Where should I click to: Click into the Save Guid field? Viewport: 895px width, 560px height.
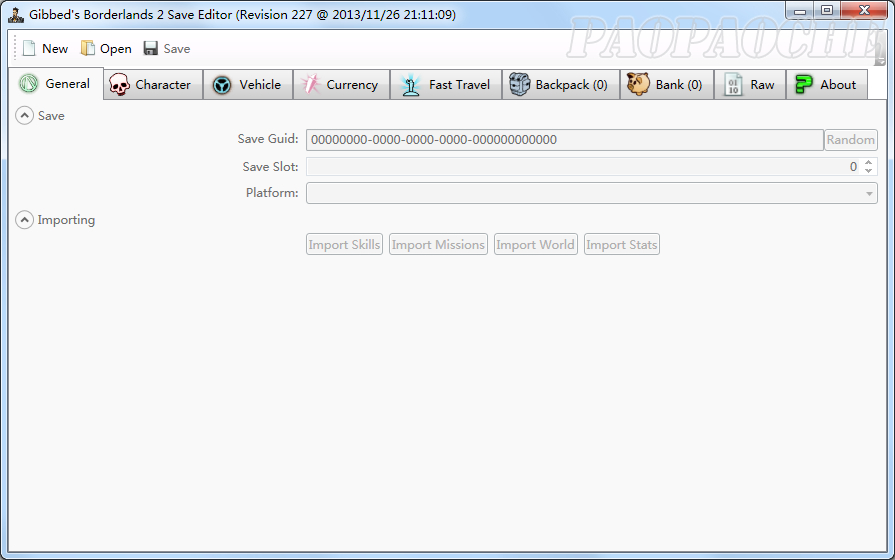pos(565,140)
